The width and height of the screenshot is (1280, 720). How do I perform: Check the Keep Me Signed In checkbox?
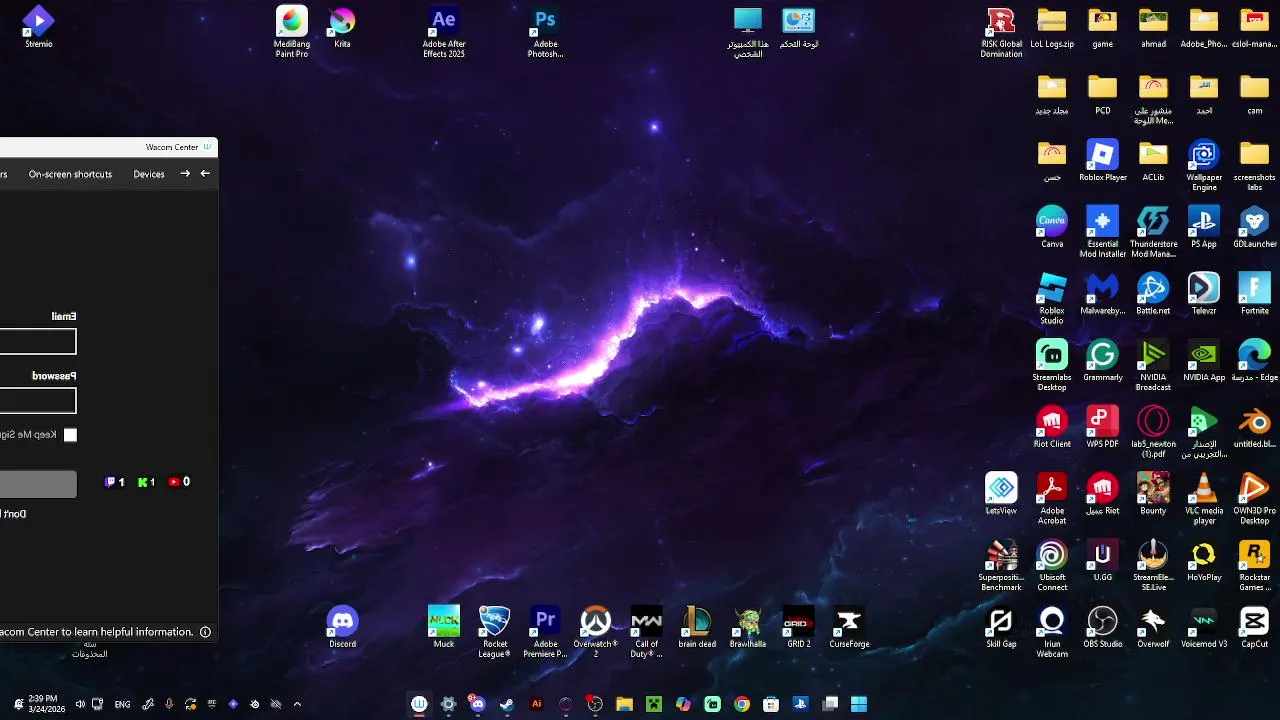pyautogui.click(x=70, y=435)
